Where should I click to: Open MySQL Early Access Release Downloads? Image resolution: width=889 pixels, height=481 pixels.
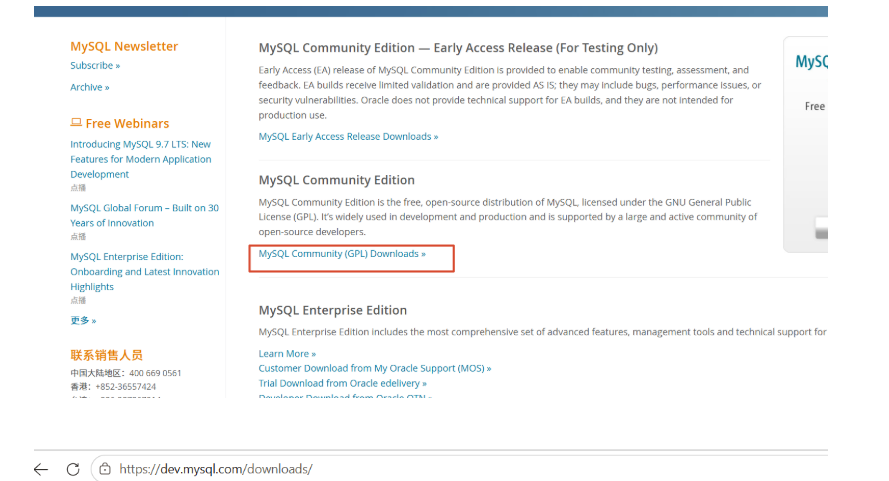348,137
